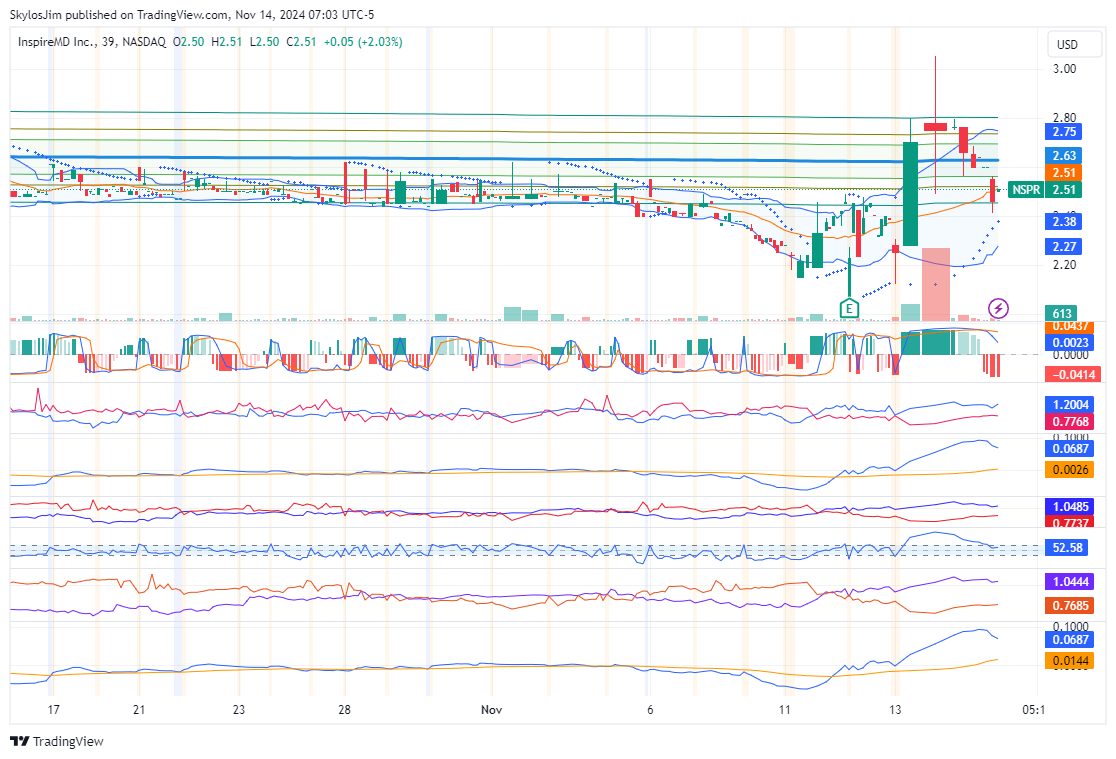Click the earnings E marker on chart
This screenshot has width=1116, height=759.
(x=849, y=308)
